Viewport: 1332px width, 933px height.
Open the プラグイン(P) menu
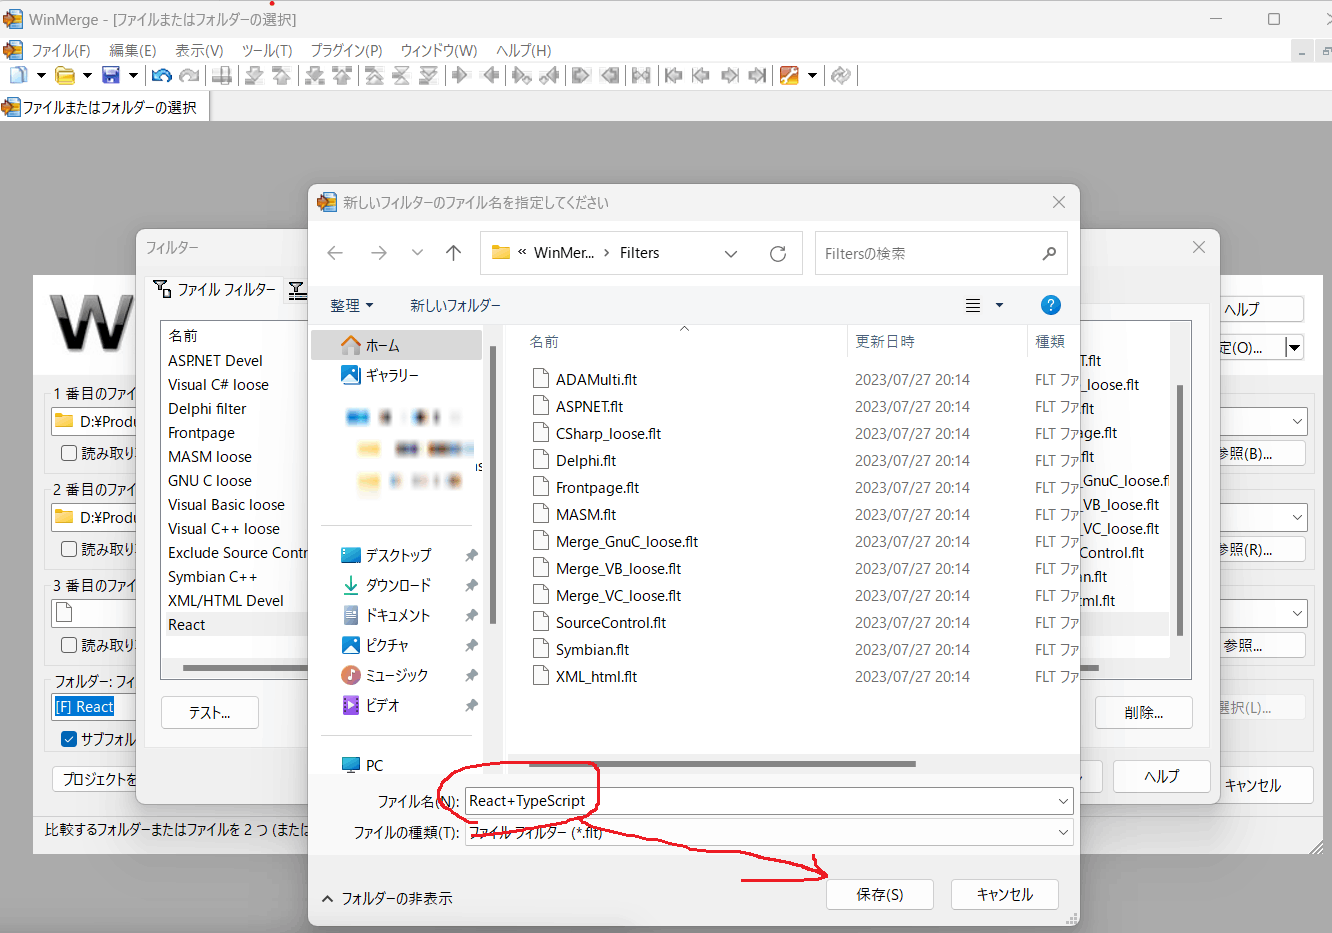click(x=346, y=50)
